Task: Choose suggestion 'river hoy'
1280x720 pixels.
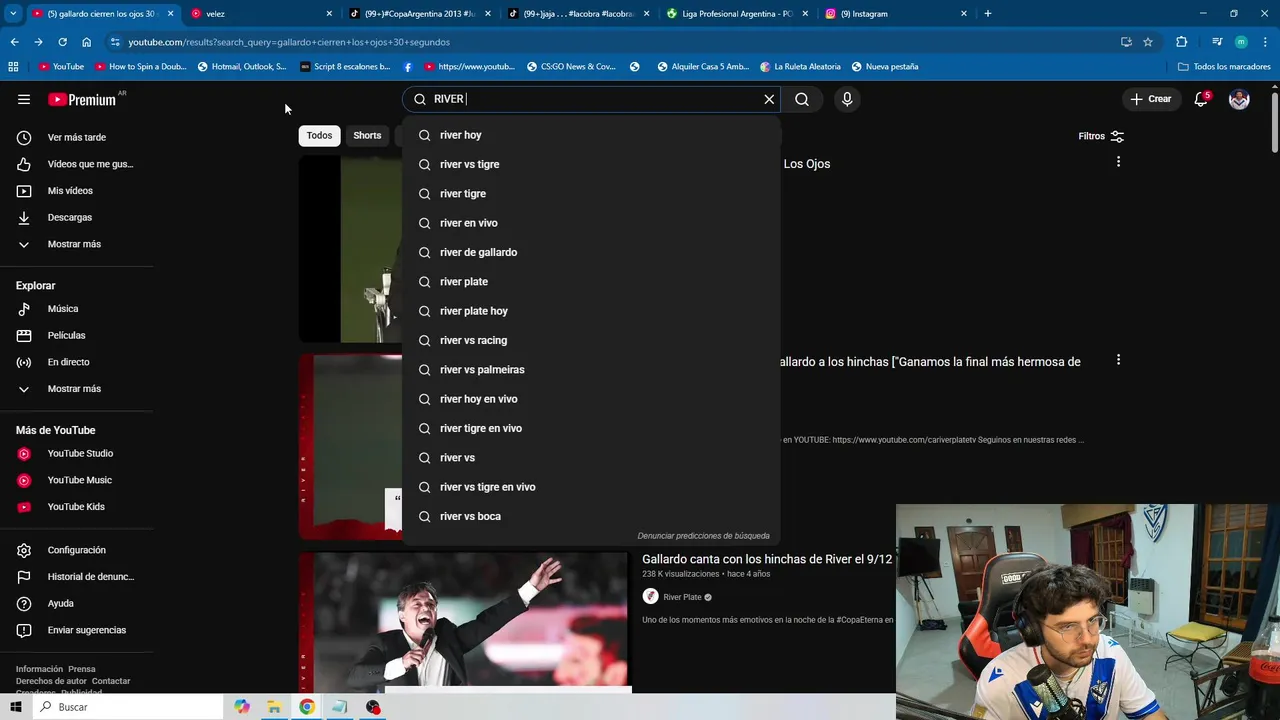Action: 591,135
